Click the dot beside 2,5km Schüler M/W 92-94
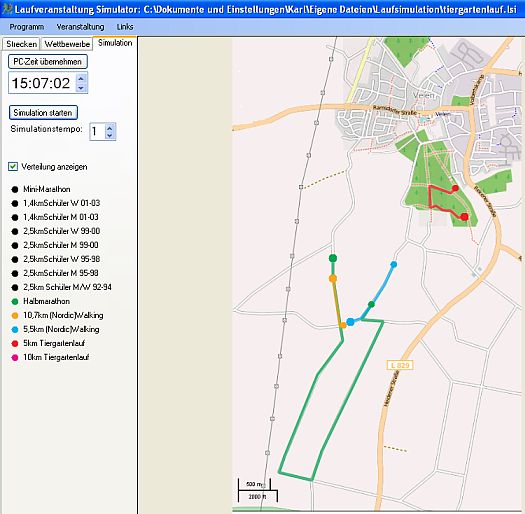Viewport: 525px width, 514px height. click(x=15, y=287)
